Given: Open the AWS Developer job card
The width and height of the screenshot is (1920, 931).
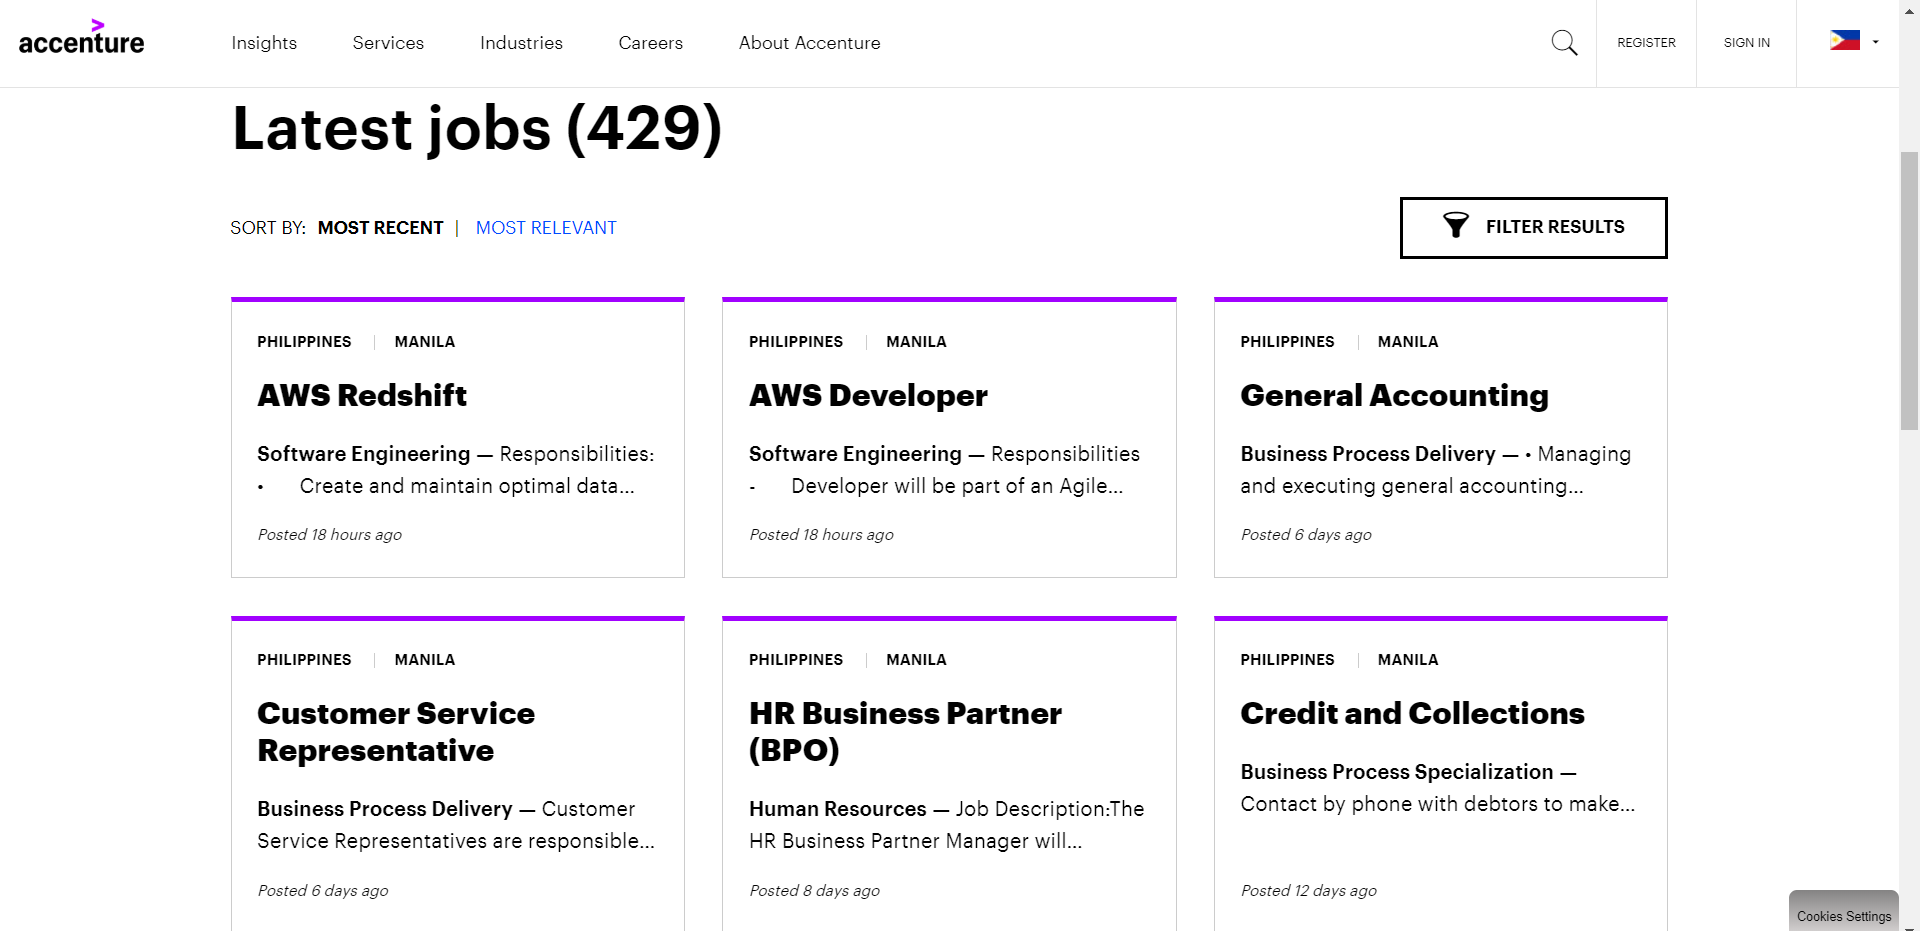Looking at the screenshot, I should [868, 396].
